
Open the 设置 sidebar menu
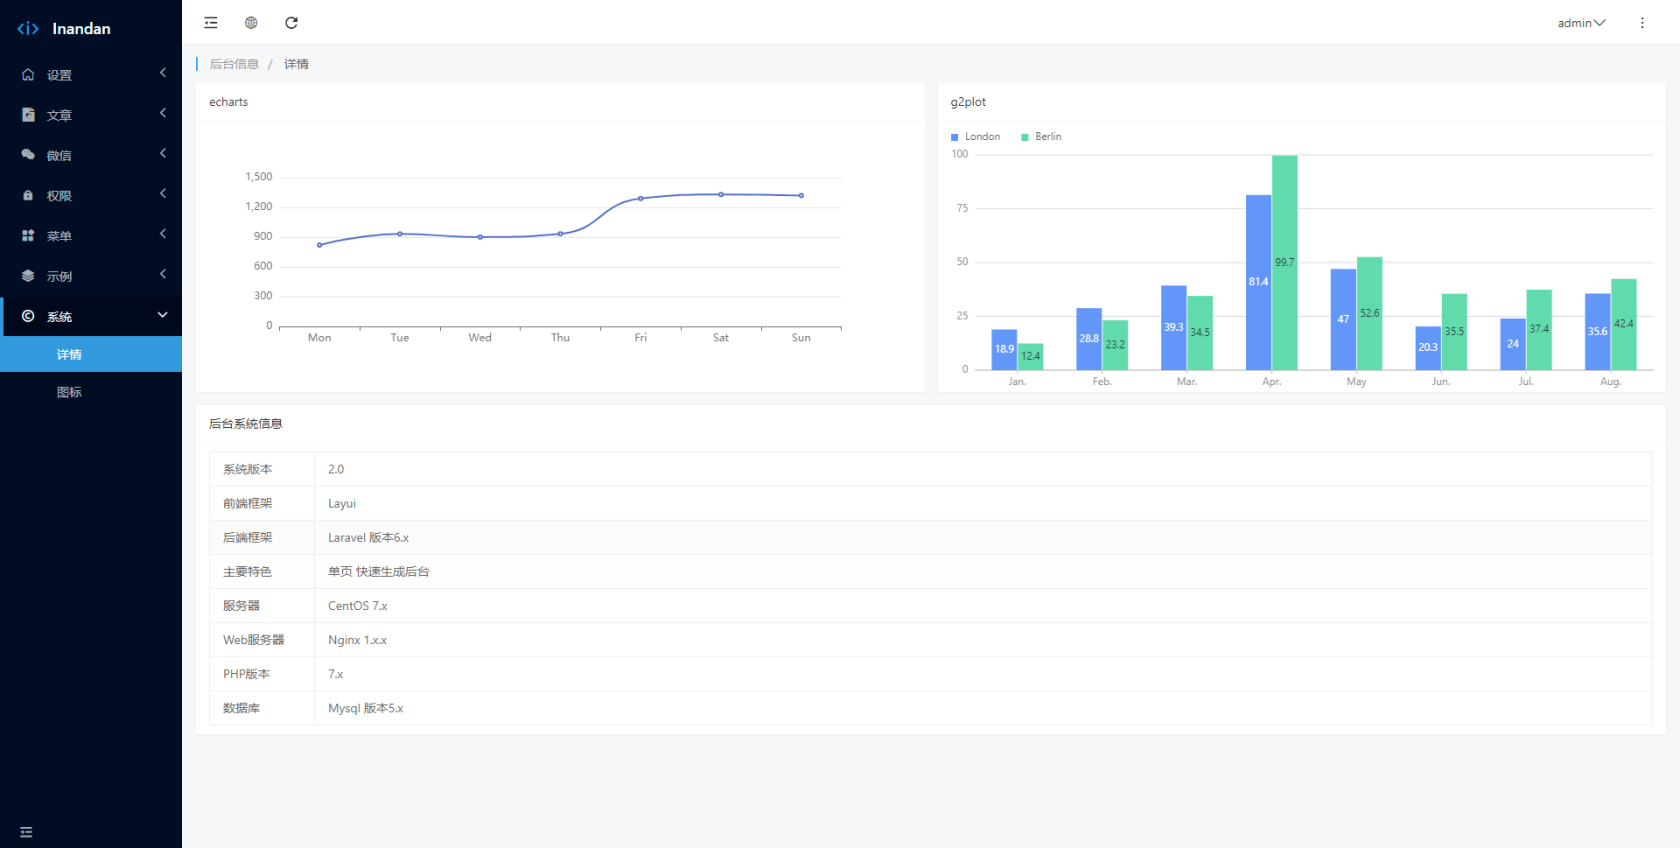[x=91, y=75]
